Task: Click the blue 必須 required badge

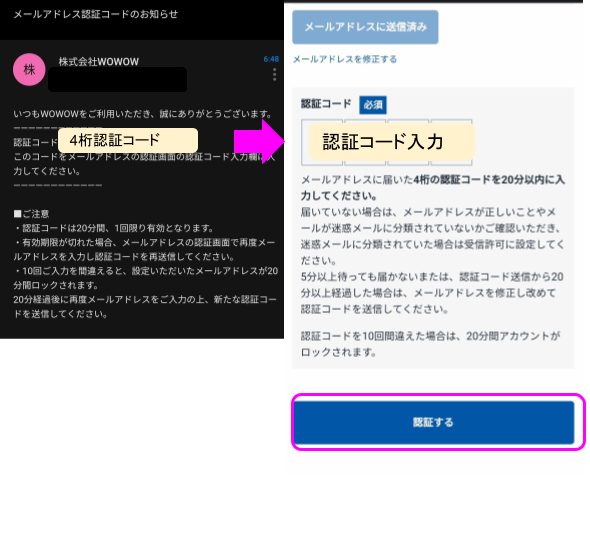Action: pyautogui.click(x=373, y=105)
